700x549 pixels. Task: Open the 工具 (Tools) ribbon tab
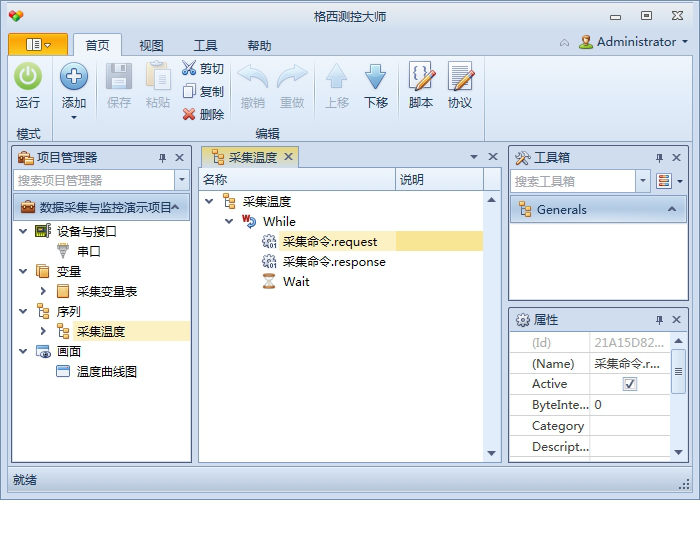click(x=205, y=46)
